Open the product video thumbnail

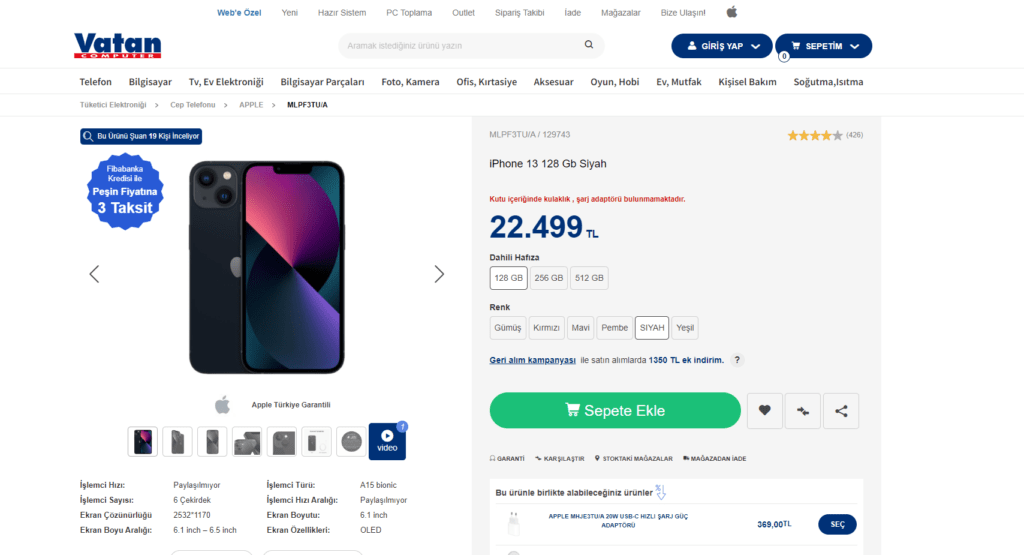(387, 441)
